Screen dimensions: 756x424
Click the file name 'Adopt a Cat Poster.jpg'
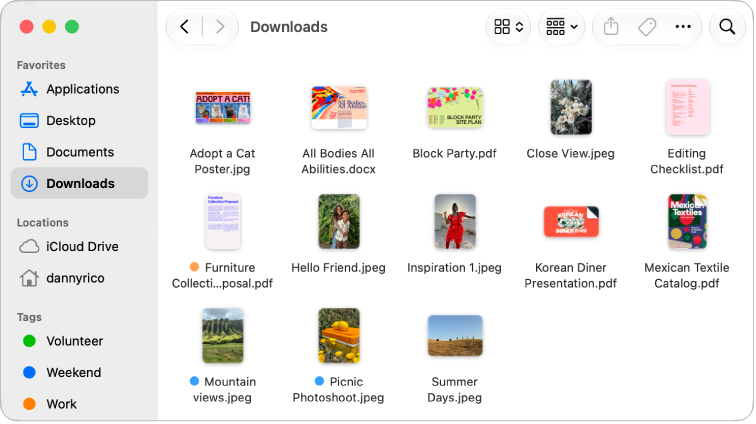tap(222, 161)
